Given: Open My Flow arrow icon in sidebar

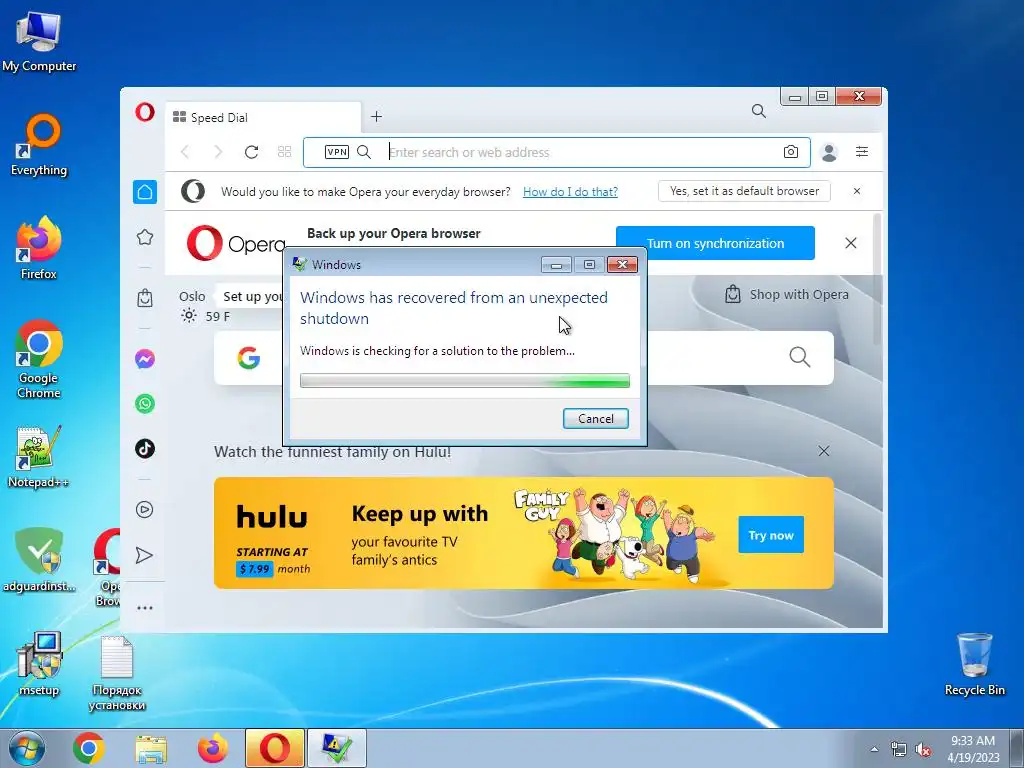Looking at the screenshot, I should [x=144, y=555].
